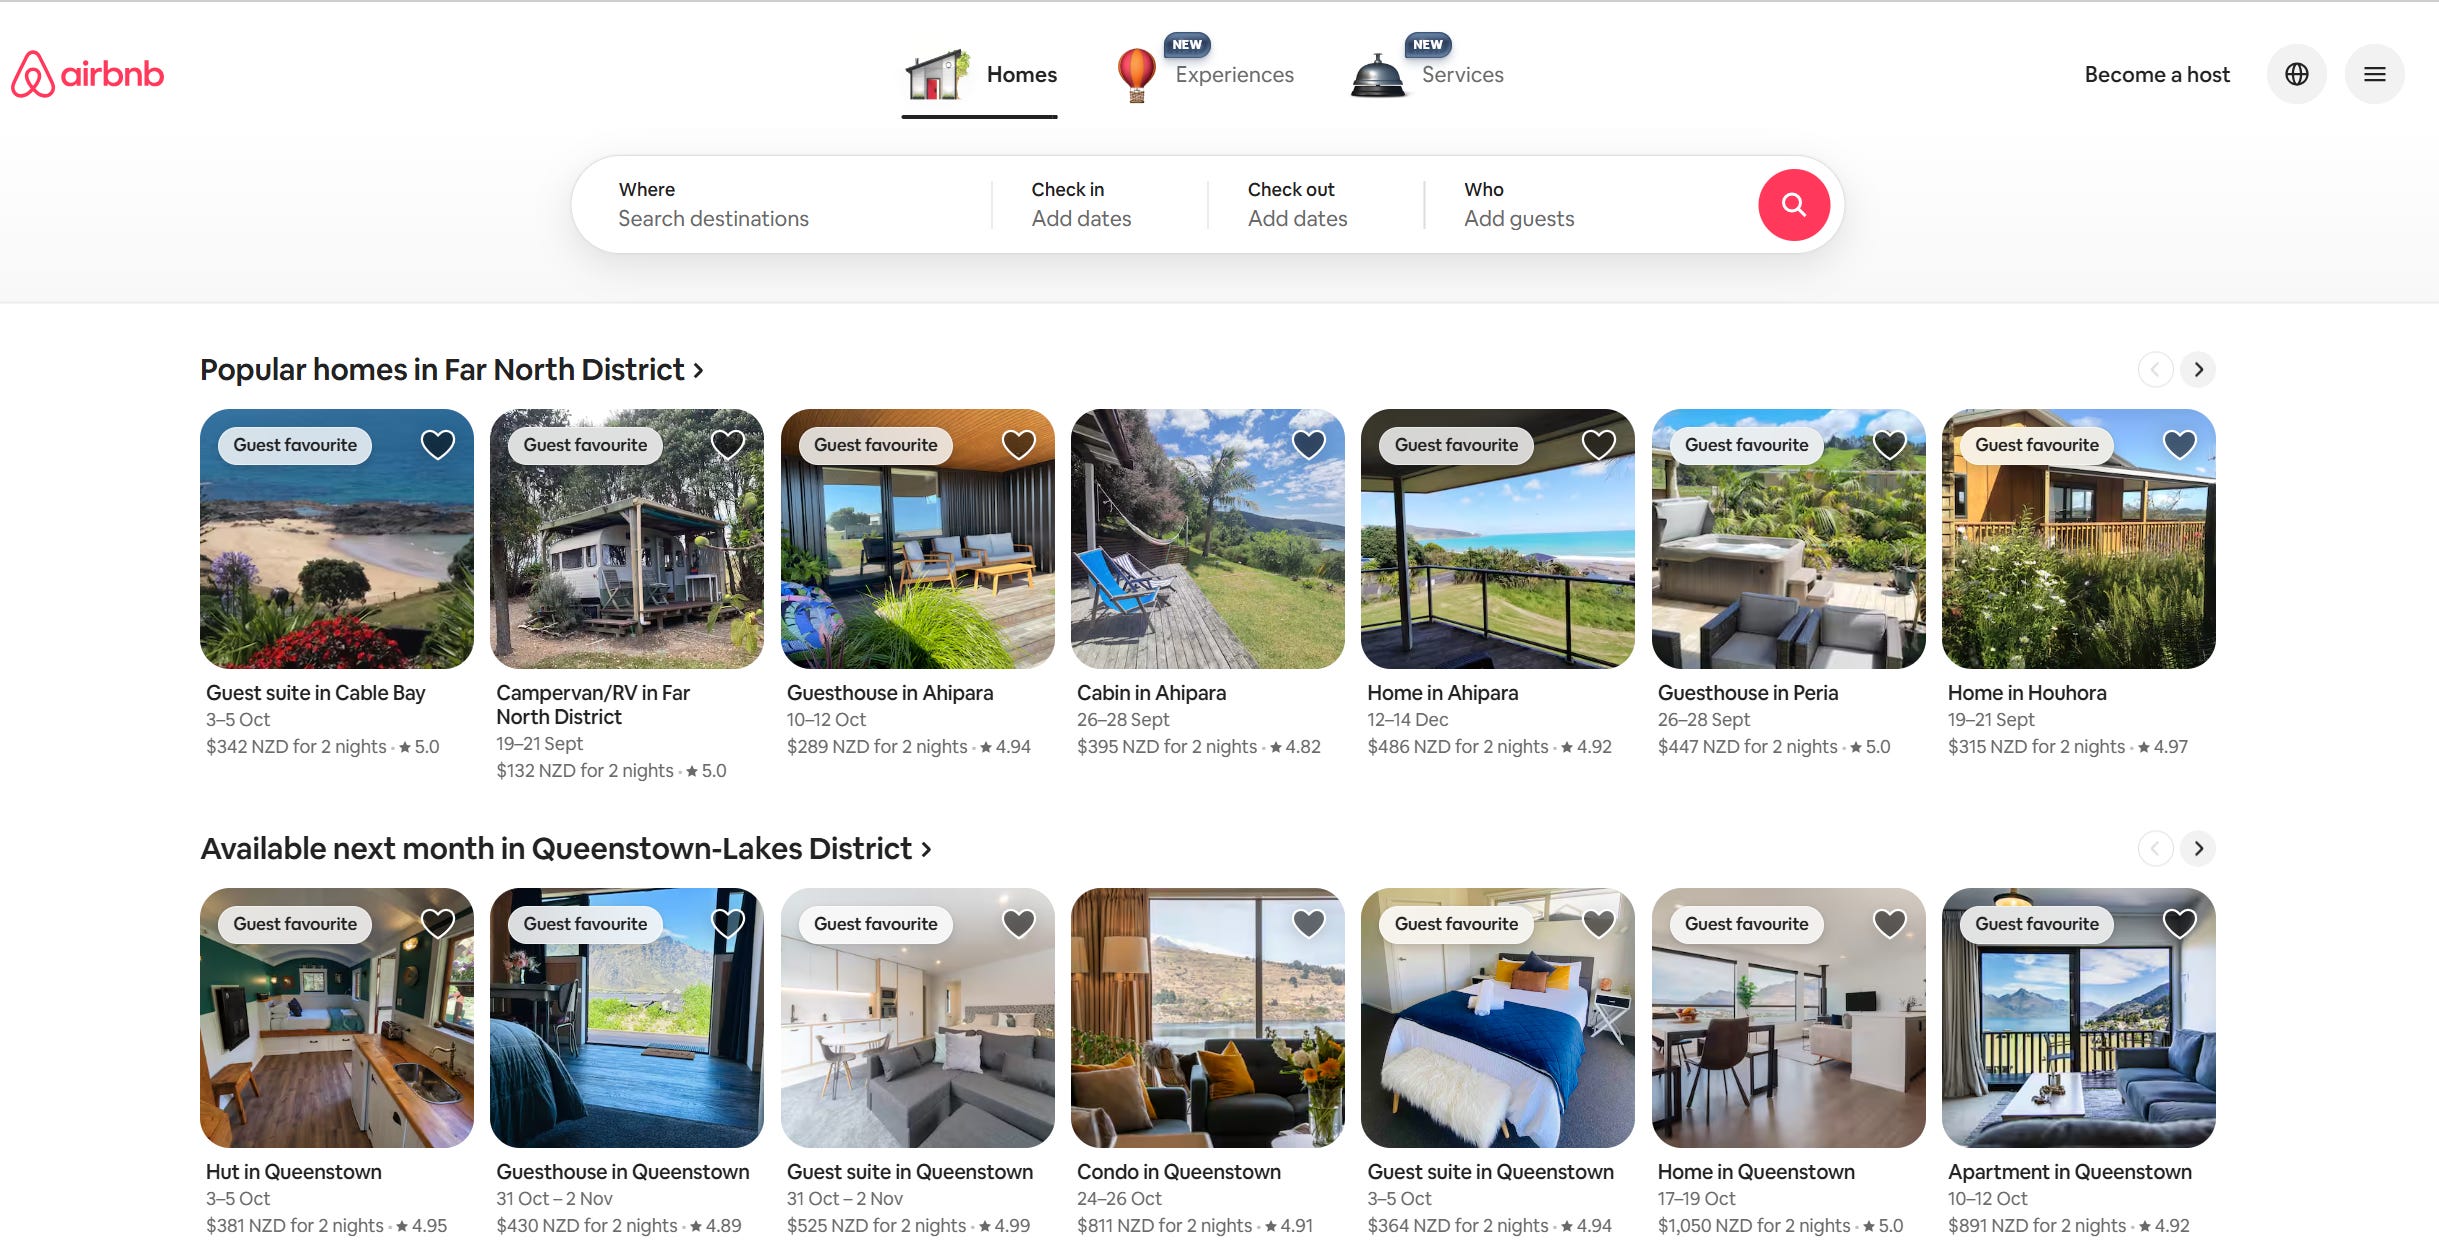Viewport: 2439px width, 1251px height.
Task: Open Available next month in Queenstown-Lakes heading
Action: pos(566,849)
